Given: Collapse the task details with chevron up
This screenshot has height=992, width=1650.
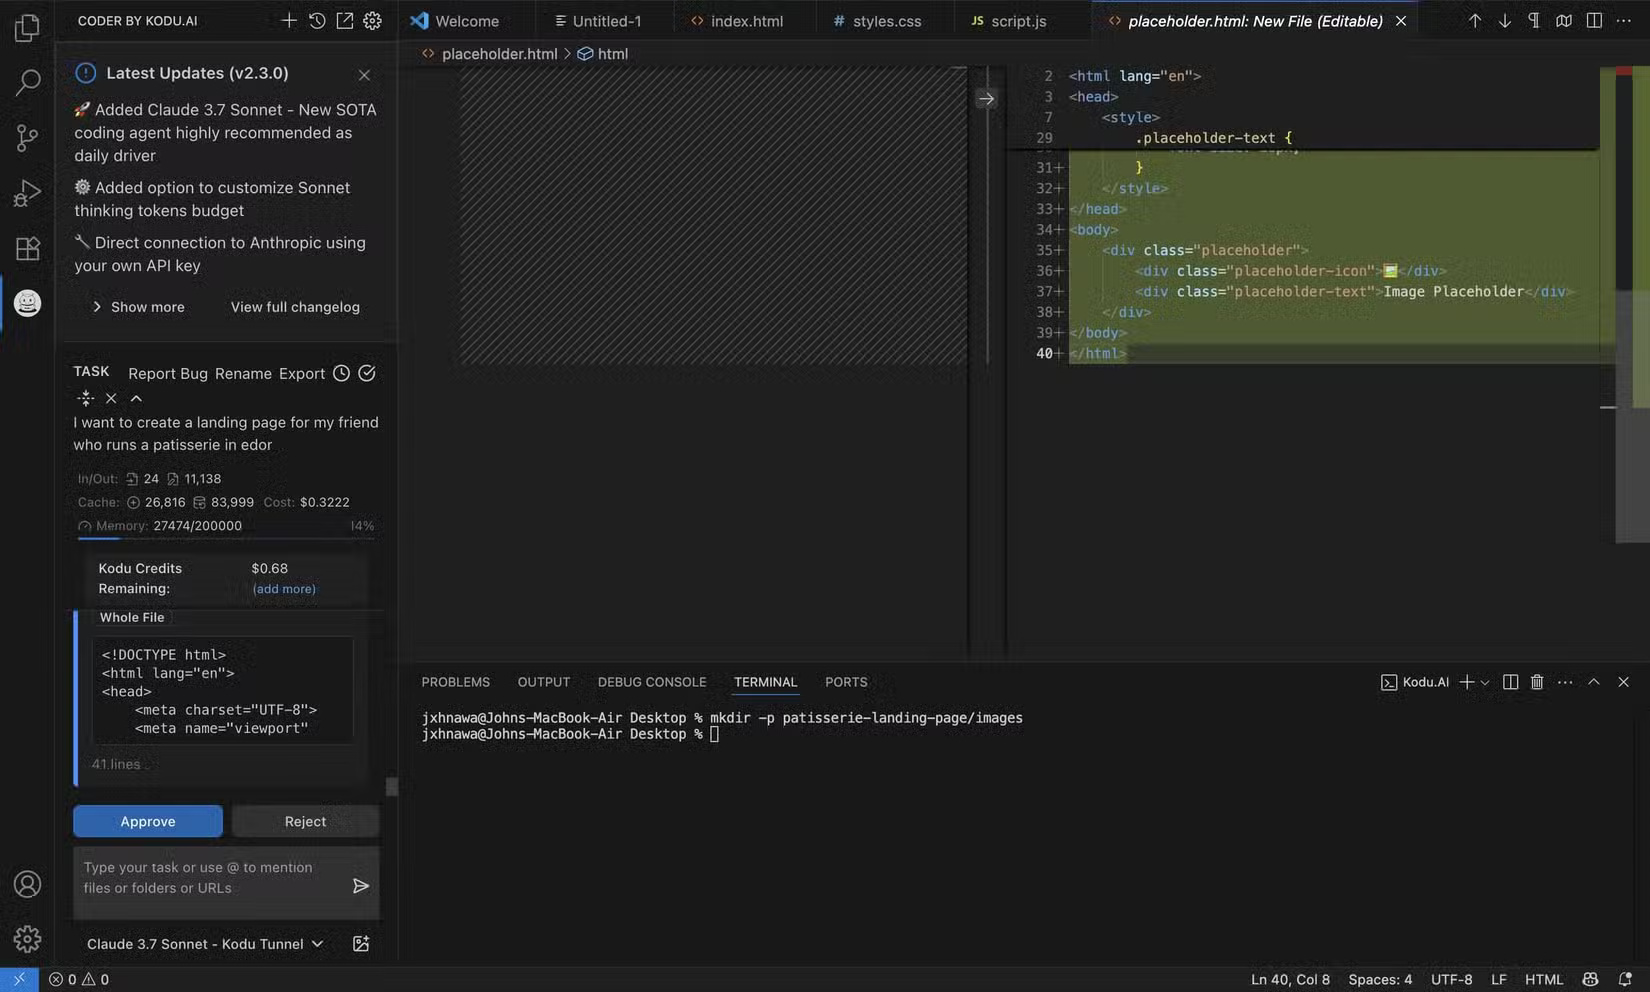Looking at the screenshot, I should point(136,398).
